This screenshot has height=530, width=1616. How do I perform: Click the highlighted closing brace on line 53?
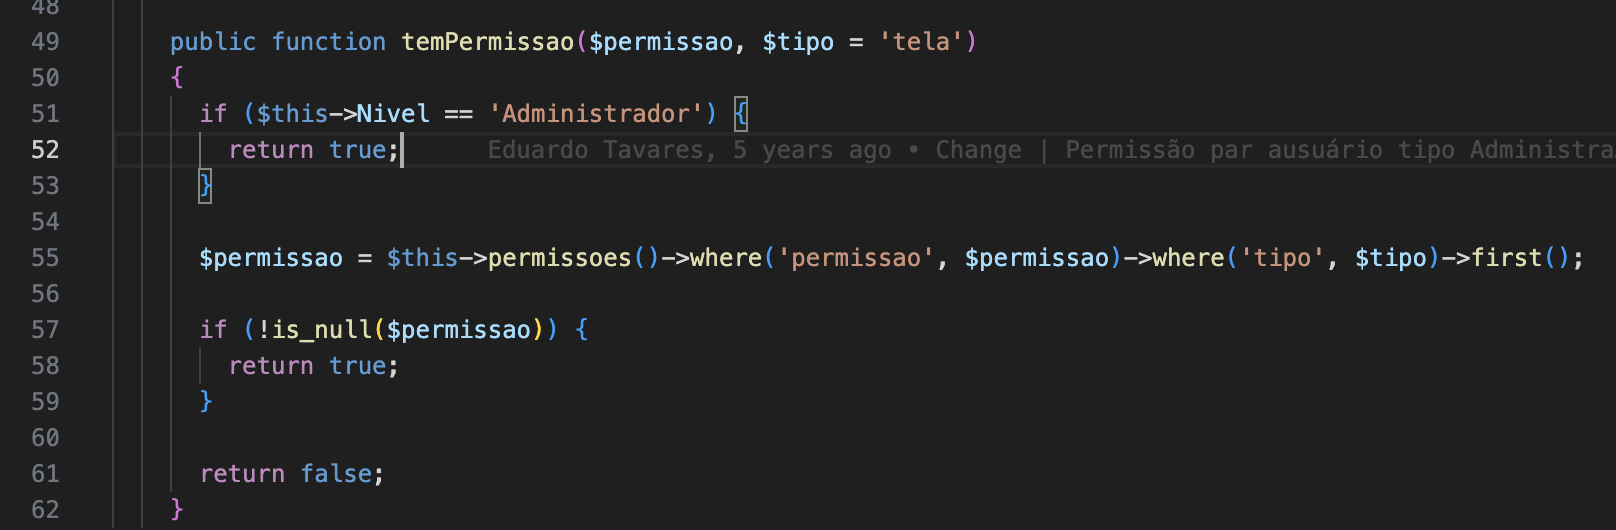pos(205,185)
